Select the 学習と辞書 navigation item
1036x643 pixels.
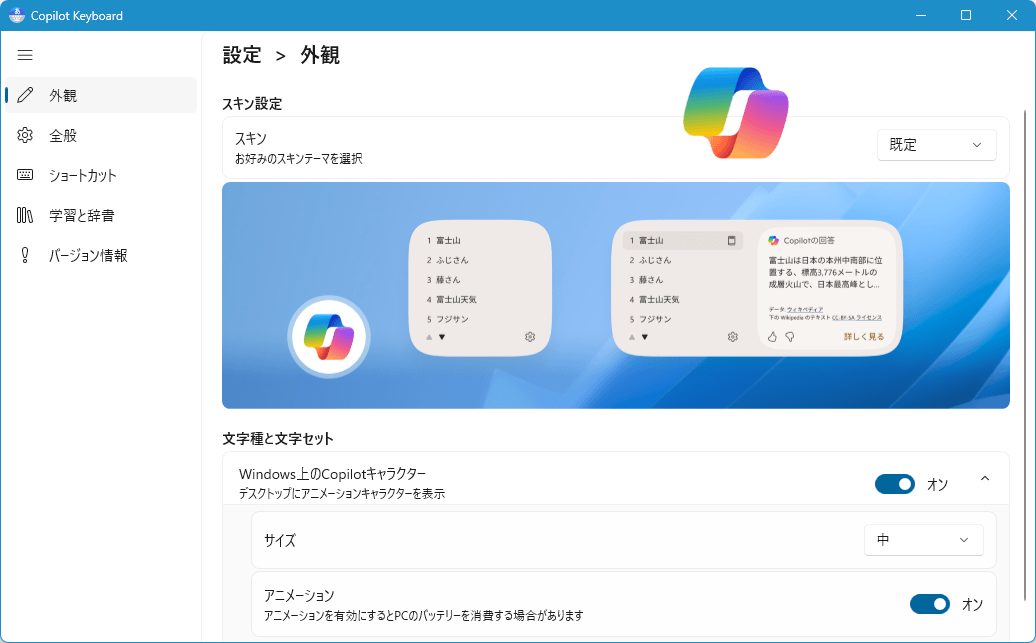82,215
